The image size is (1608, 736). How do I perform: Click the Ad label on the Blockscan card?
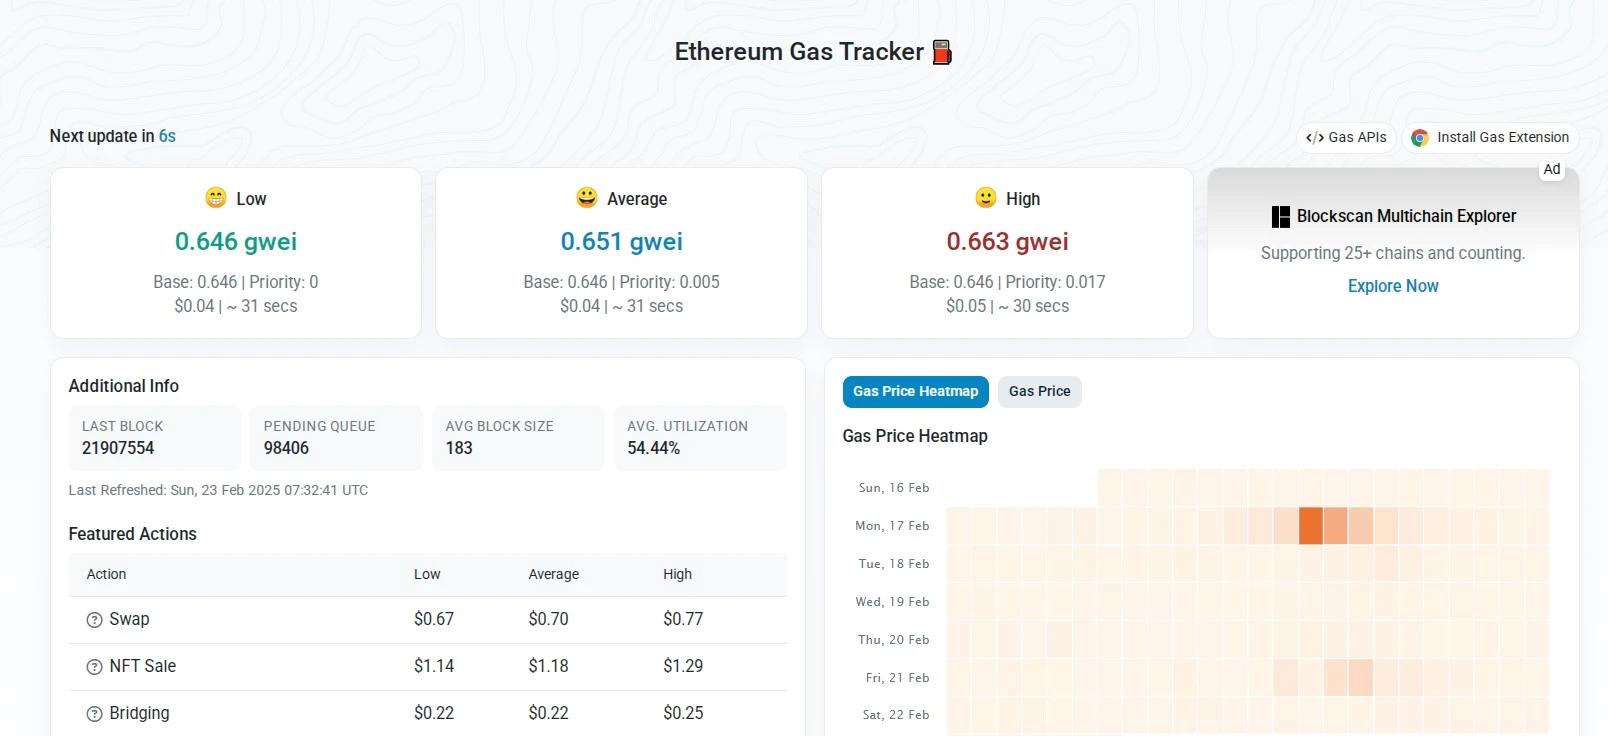point(1552,169)
